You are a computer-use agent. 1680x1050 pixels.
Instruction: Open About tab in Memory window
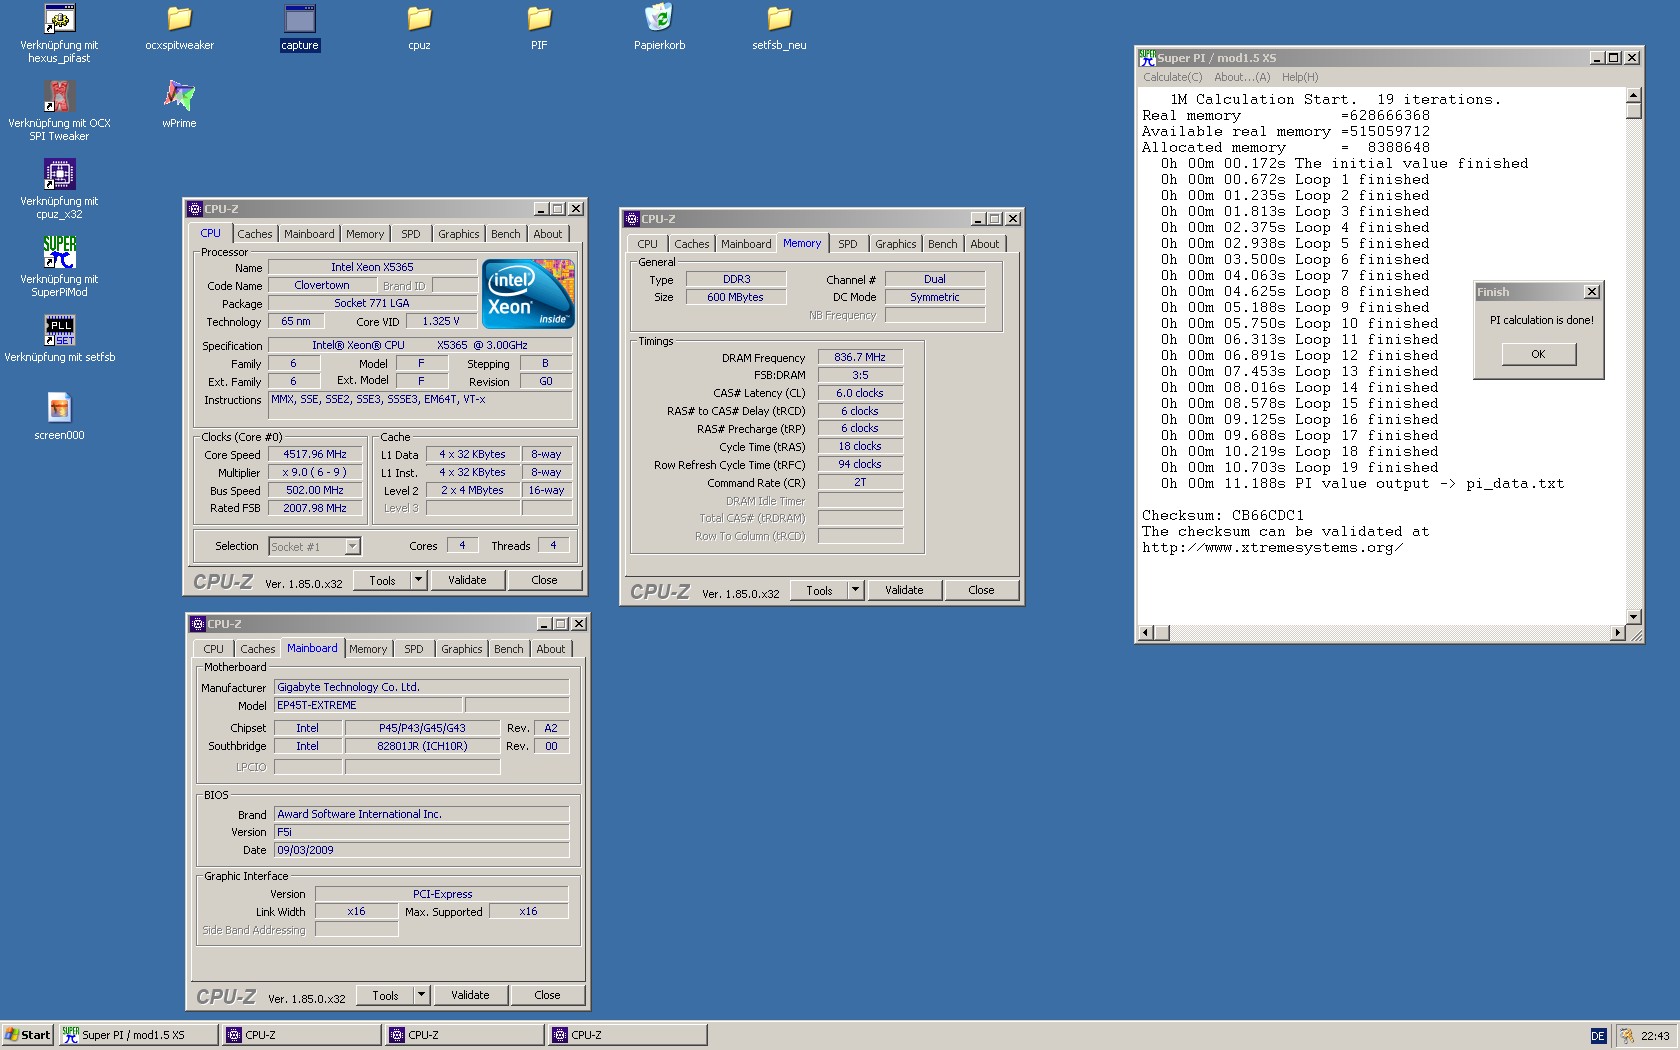point(984,244)
